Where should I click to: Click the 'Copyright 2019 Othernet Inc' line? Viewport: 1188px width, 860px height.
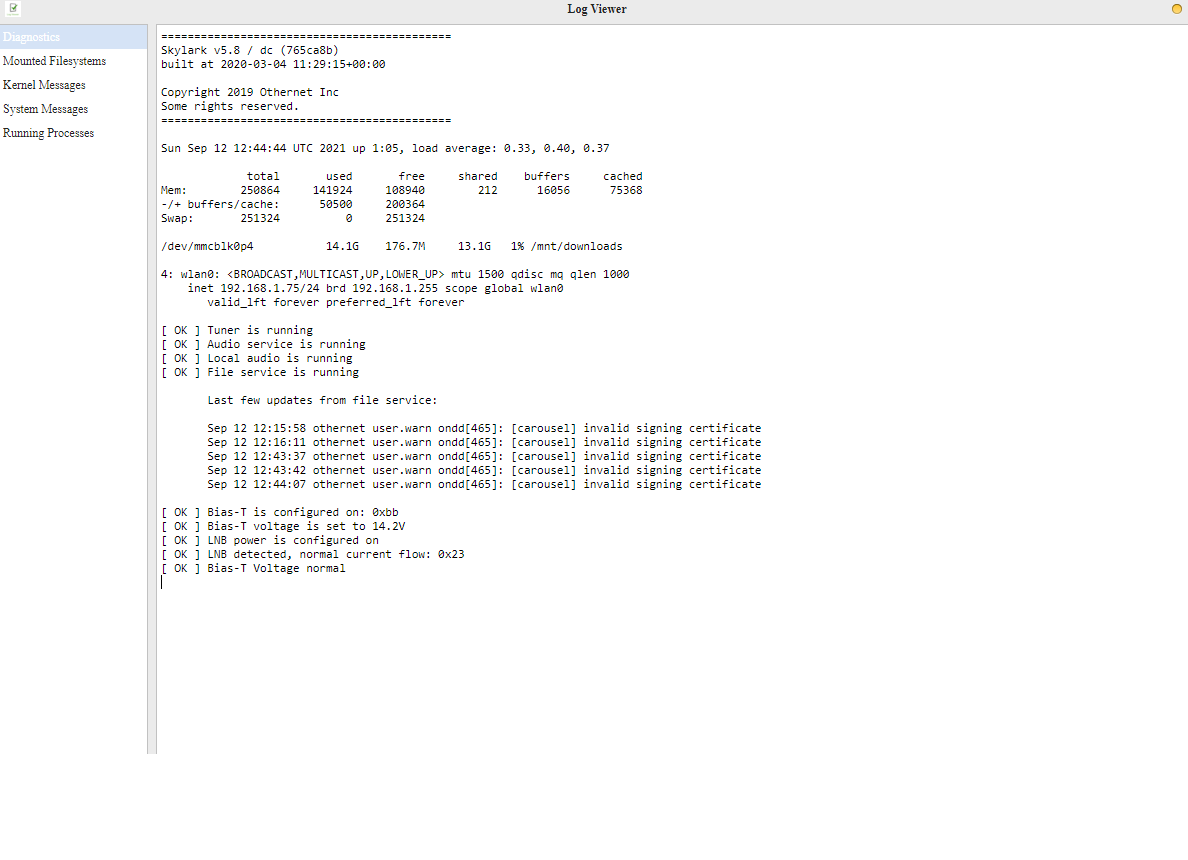(x=250, y=92)
